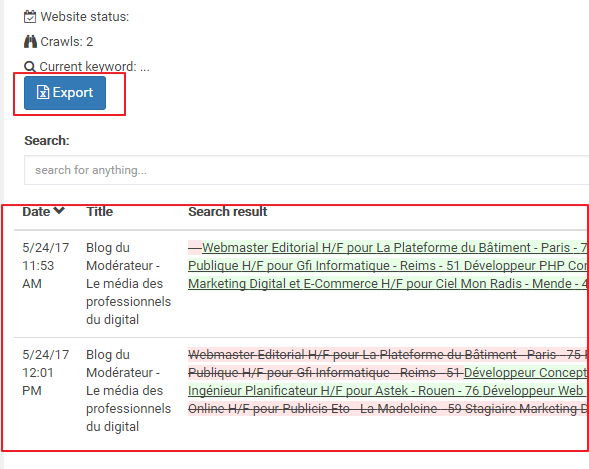The image size is (589, 469).
Task: Click Blog du Modérateur title in second row
Action: pos(128,391)
